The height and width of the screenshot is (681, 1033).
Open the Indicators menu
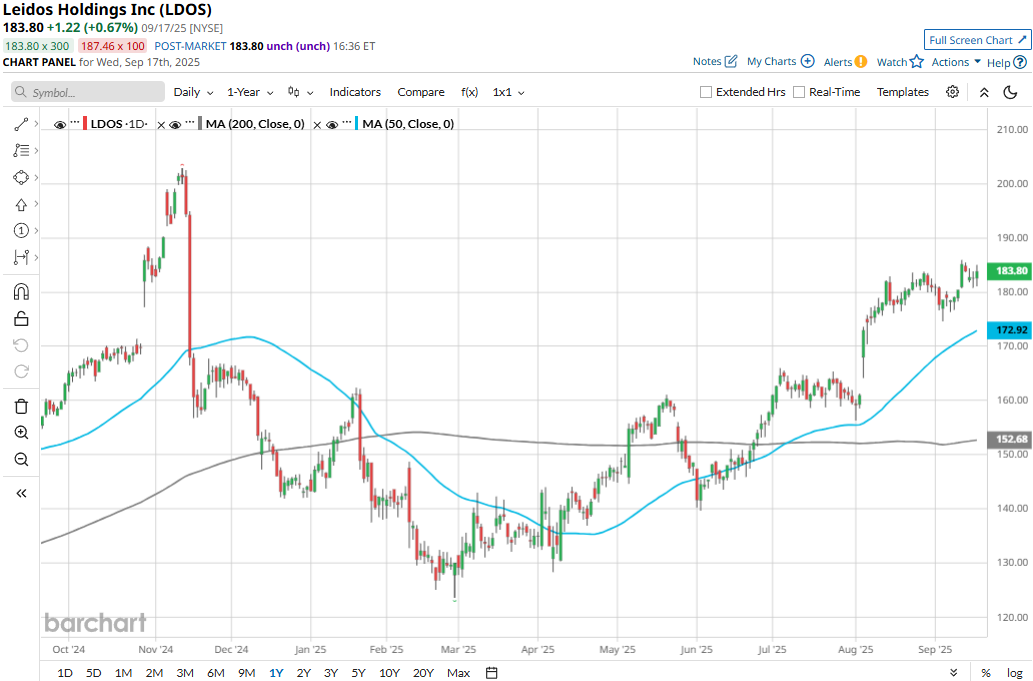pyautogui.click(x=355, y=92)
